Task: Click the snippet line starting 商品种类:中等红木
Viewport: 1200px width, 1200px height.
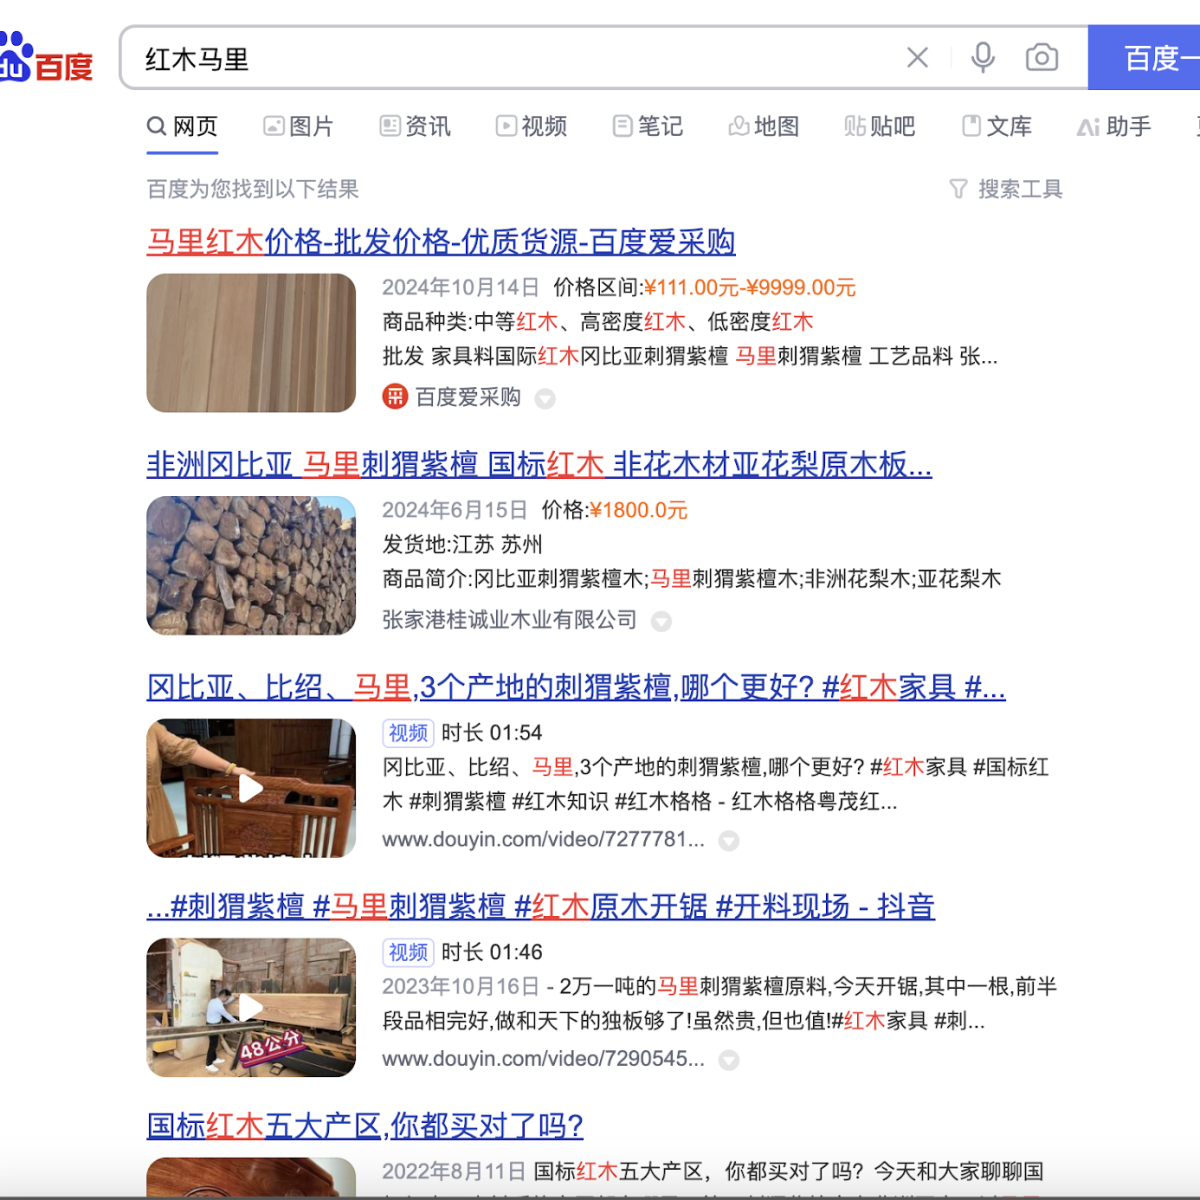Action: 598,322
